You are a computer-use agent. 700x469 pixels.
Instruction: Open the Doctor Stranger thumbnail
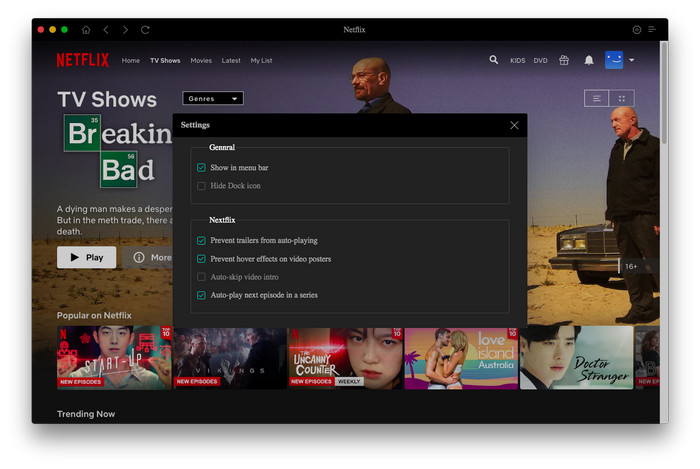click(x=576, y=358)
